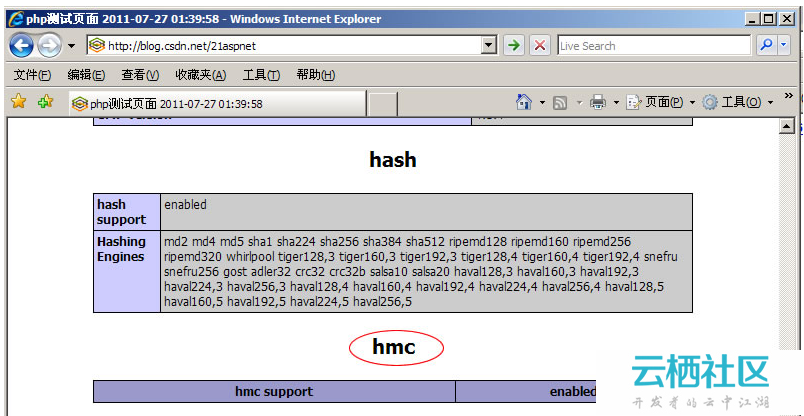The width and height of the screenshot is (804, 416).
Task: Open the 编辑(E) menu
Action: pyautogui.click(x=86, y=75)
